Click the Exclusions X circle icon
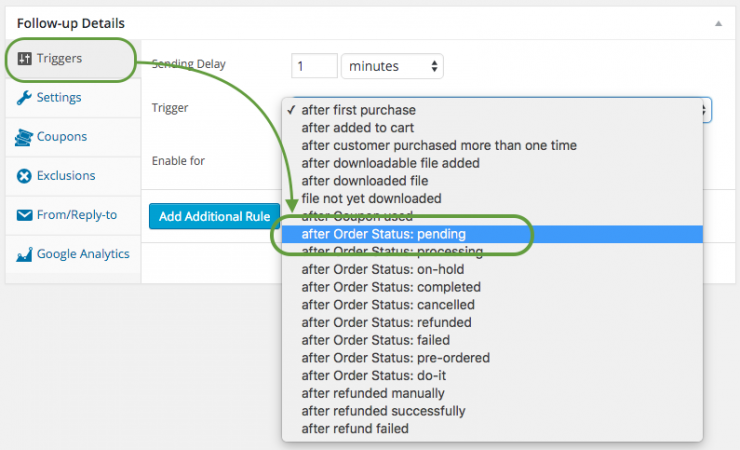This screenshot has height=450, width=740. (x=24, y=176)
